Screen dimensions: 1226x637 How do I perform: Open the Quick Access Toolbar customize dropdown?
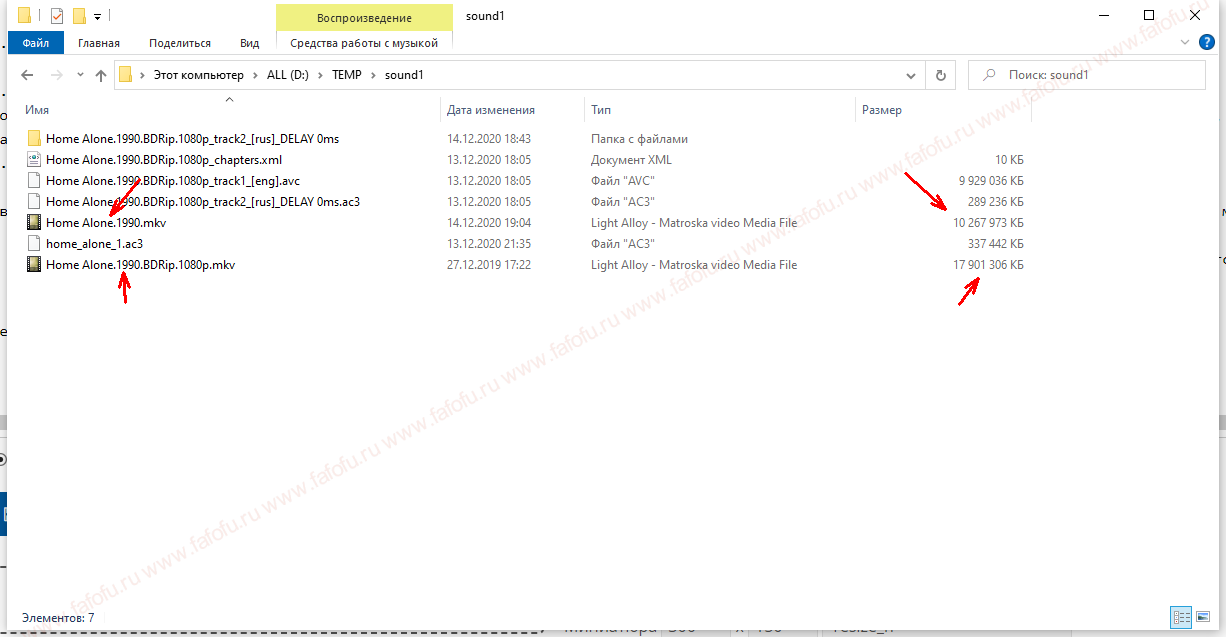(x=98, y=17)
